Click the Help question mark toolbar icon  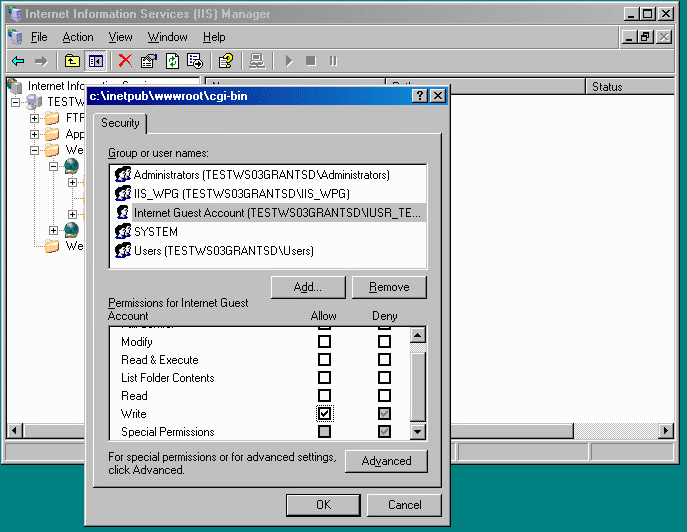(x=226, y=61)
